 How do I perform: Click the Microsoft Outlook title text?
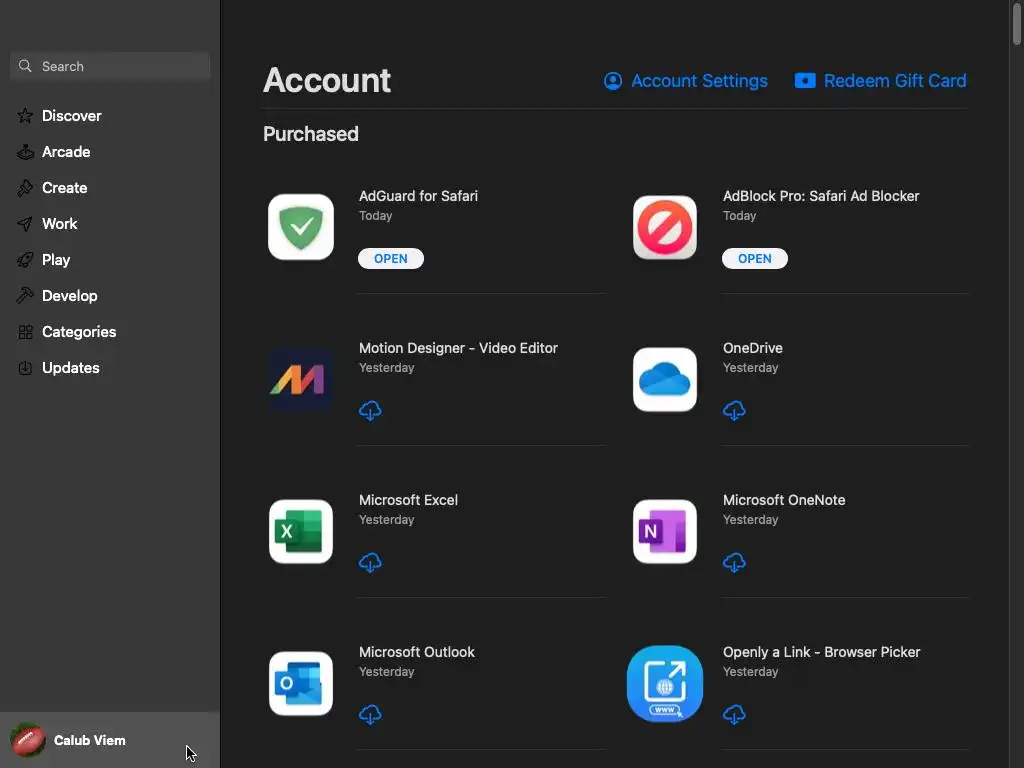coord(417,652)
